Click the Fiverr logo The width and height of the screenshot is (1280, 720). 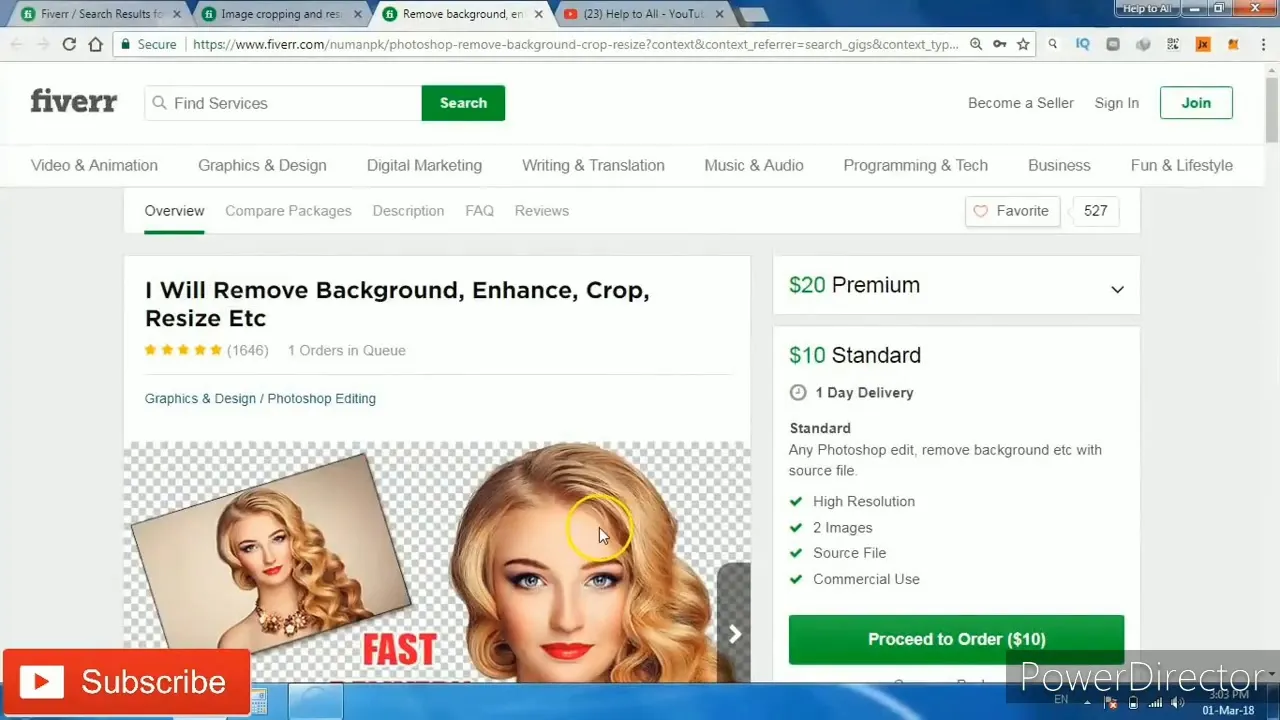[73, 101]
